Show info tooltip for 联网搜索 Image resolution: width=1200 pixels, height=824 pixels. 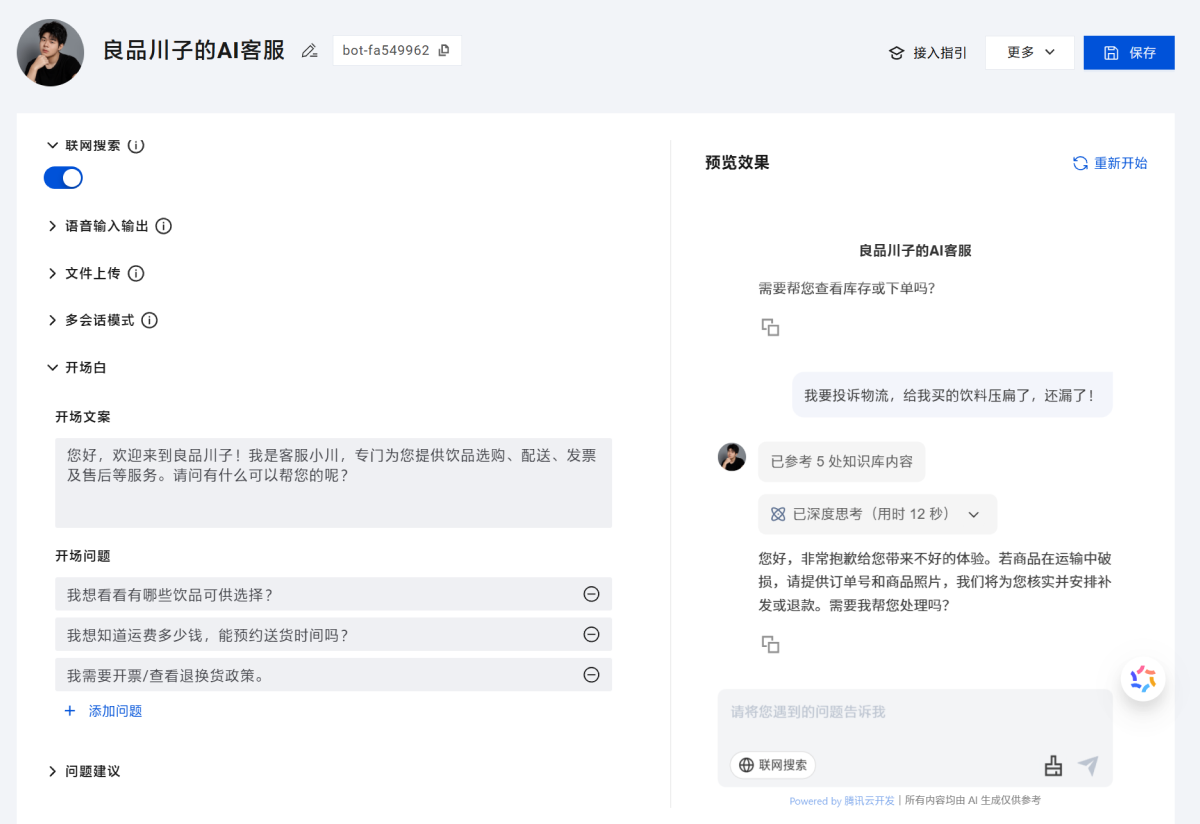(136, 146)
